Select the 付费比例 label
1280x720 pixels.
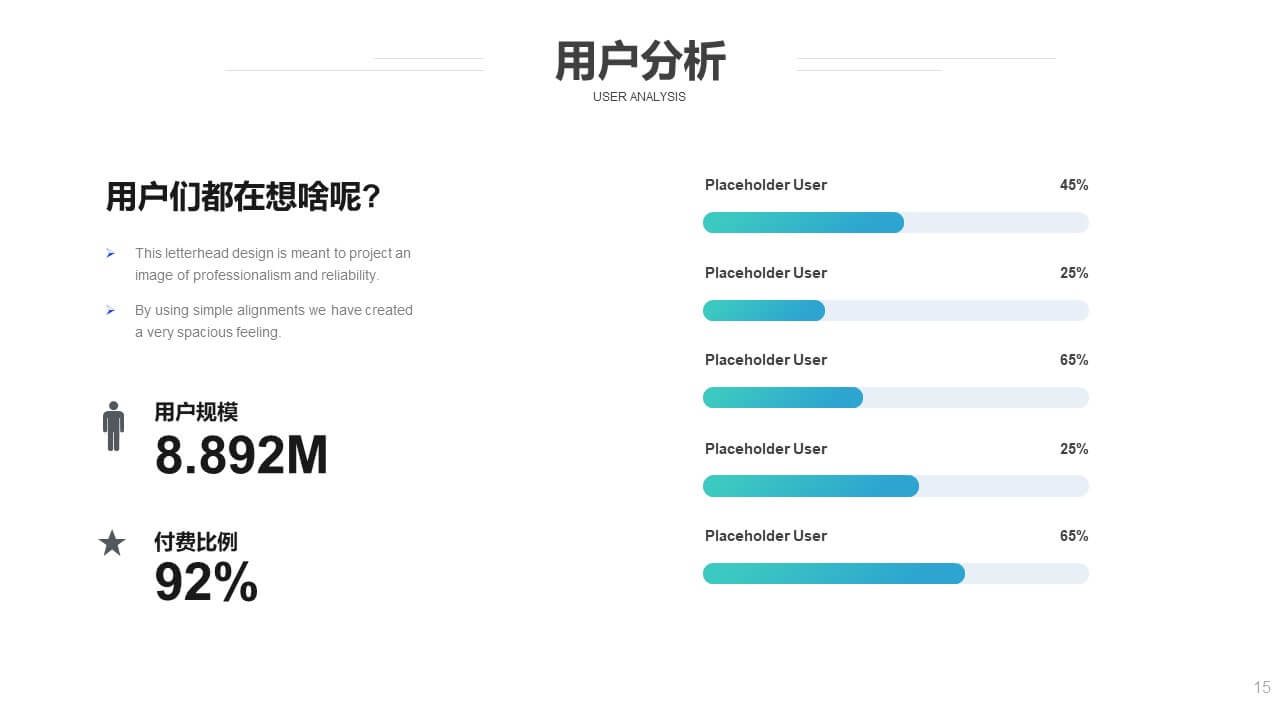(x=196, y=542)
